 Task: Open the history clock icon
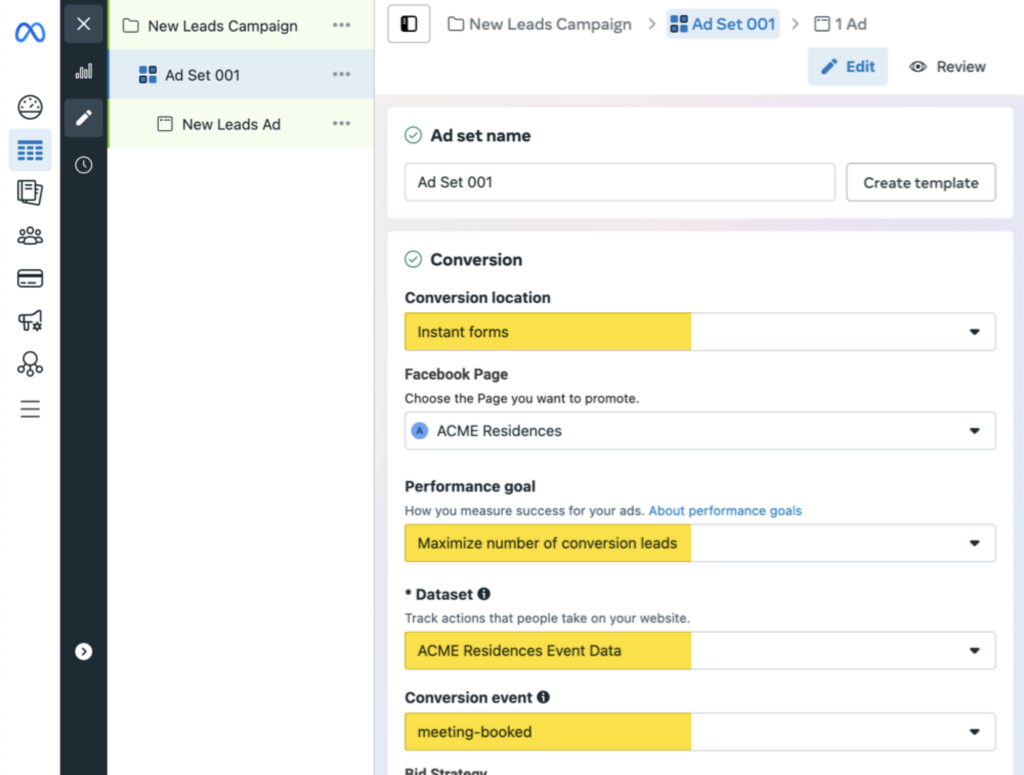[x=84, y=165]
